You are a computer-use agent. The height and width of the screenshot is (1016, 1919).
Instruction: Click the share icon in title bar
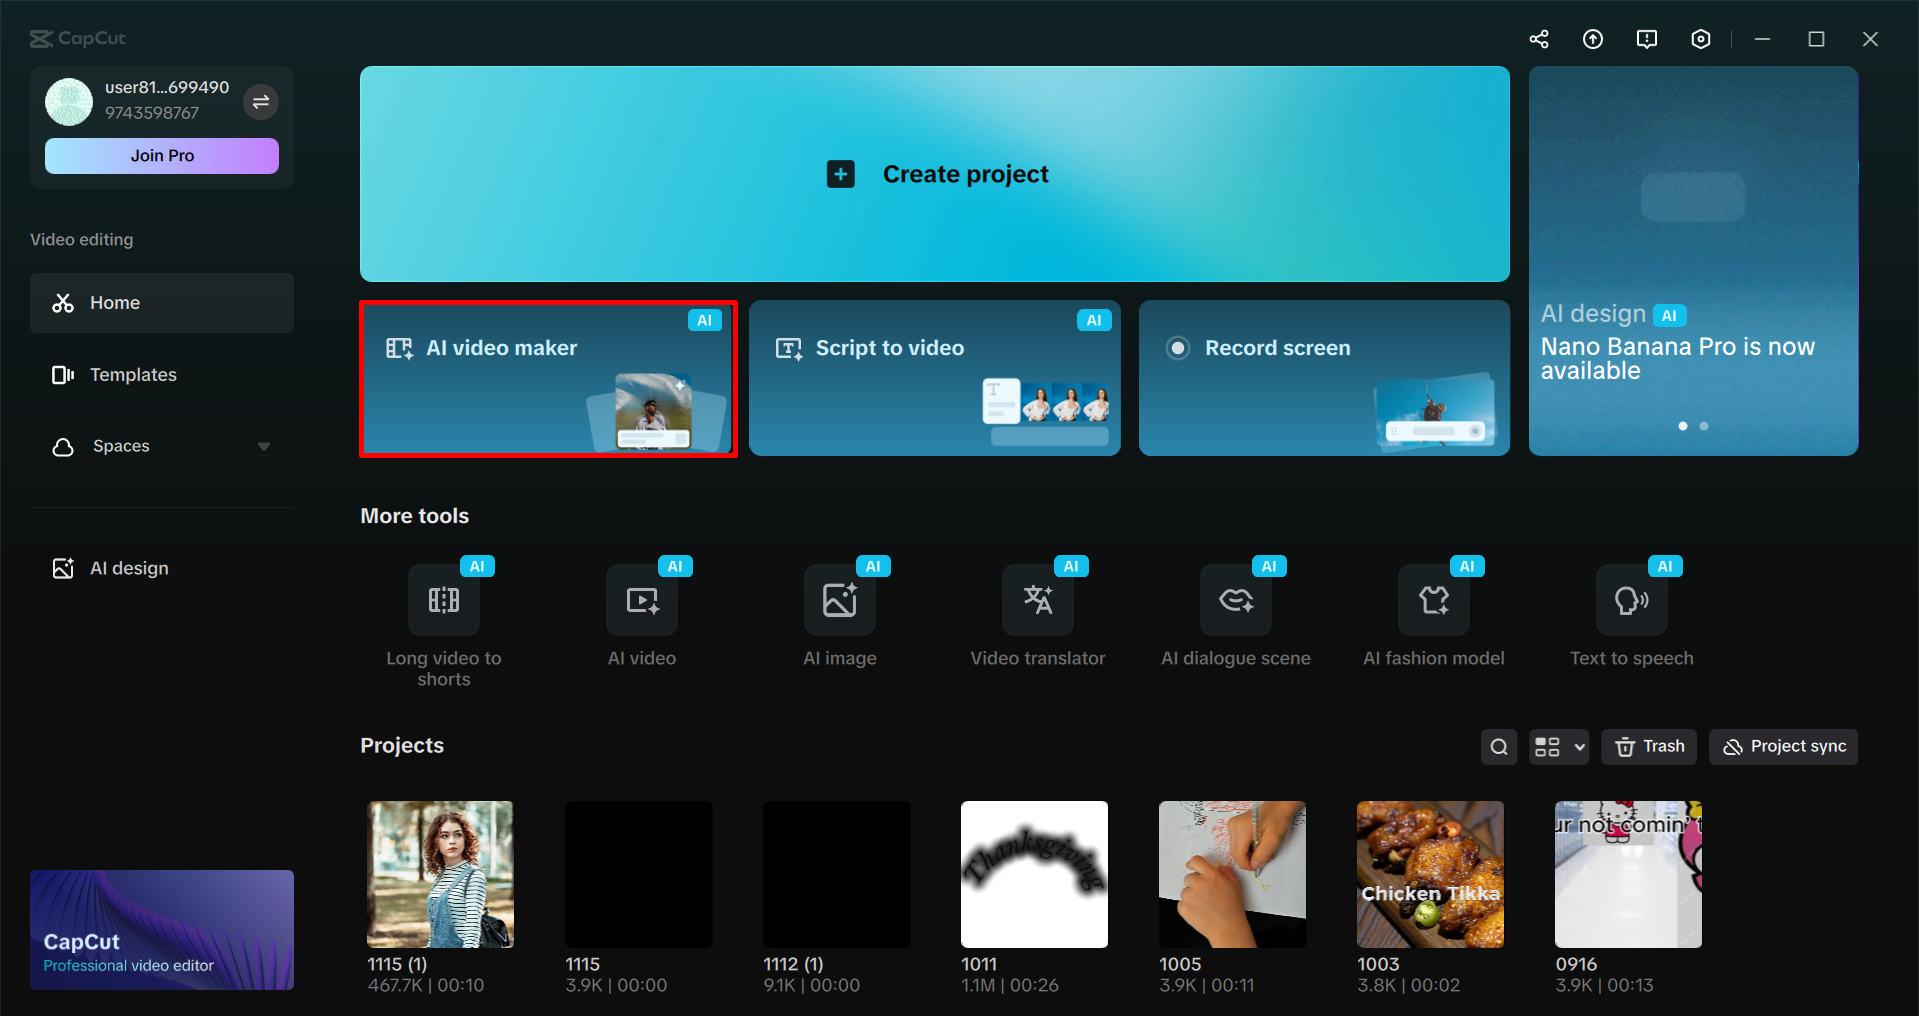[1539, 39]
